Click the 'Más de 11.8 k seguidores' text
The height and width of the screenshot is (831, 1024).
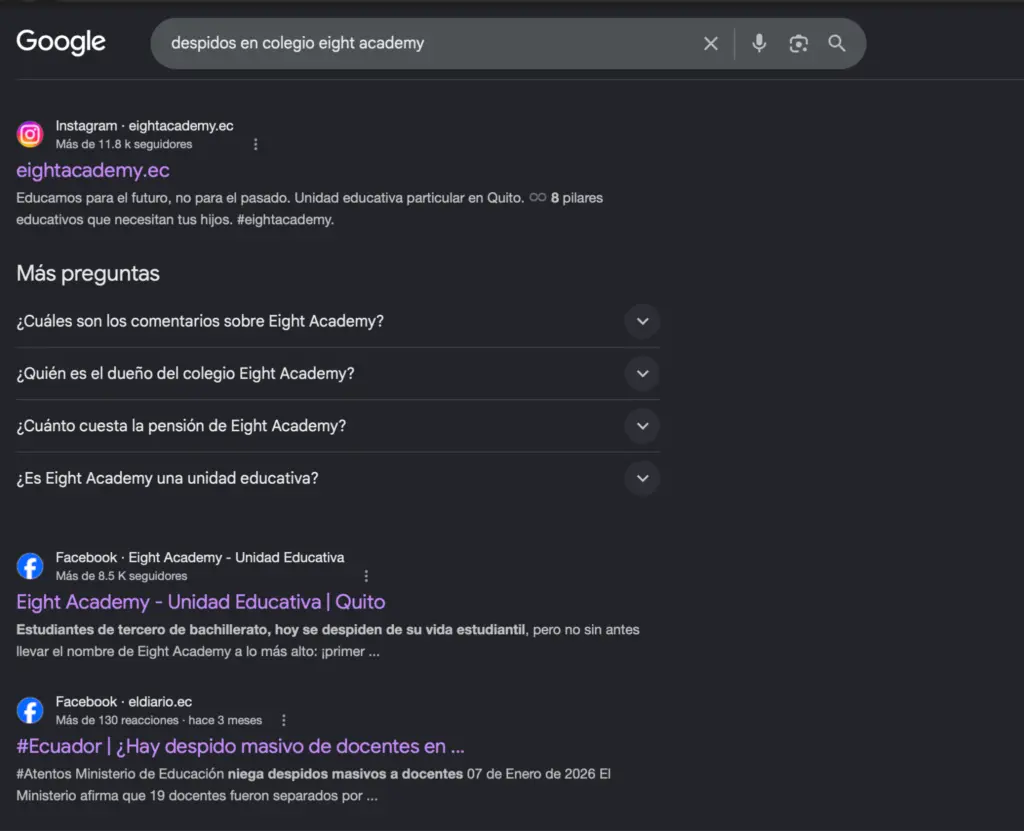(123, 144)
